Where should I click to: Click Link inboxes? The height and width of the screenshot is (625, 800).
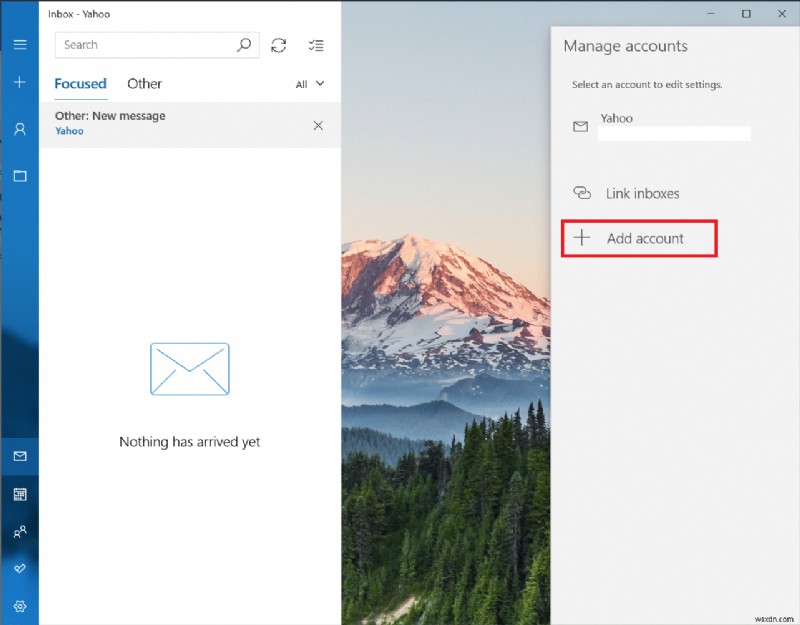(642, 193)
